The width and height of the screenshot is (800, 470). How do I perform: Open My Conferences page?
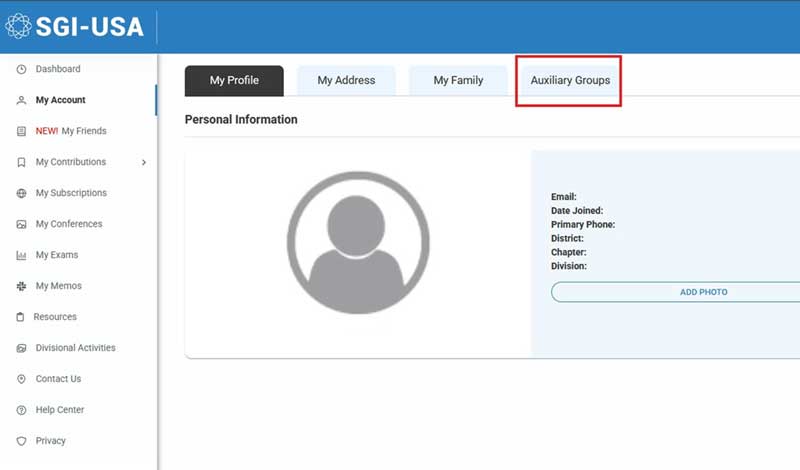(69, 224)
